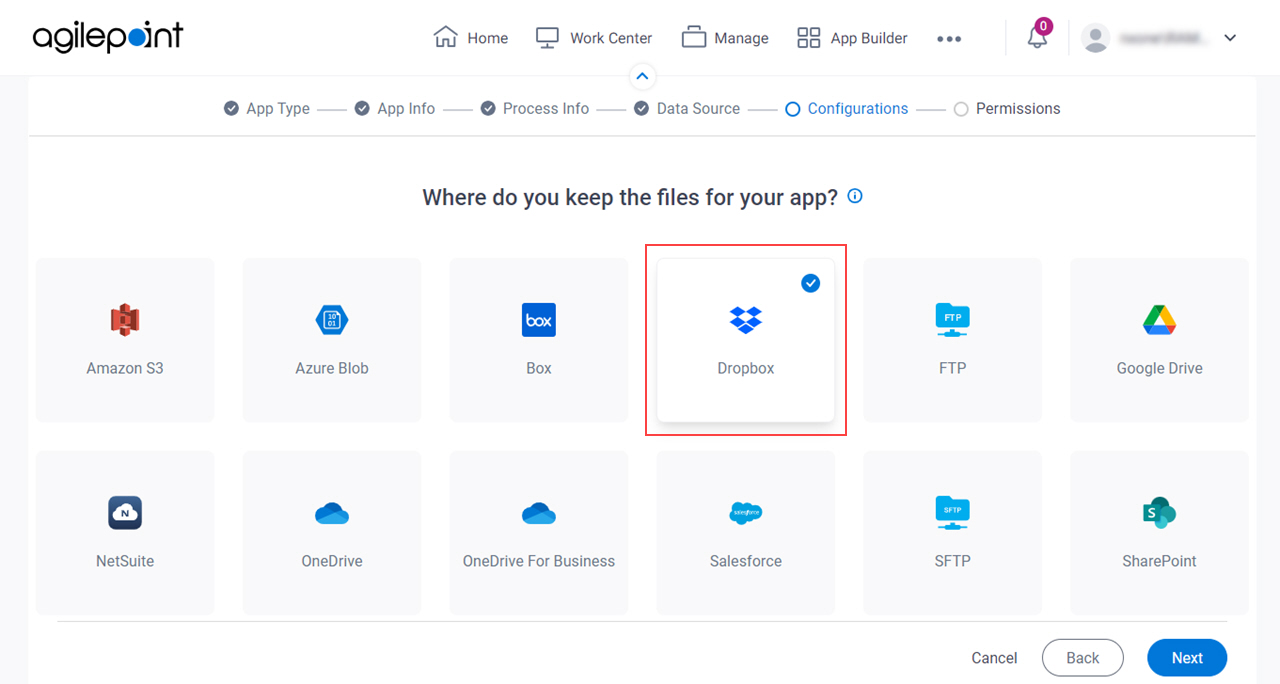Open the Manage menu label
This screenshot has height=684, width=1280.
coord(742,38)
